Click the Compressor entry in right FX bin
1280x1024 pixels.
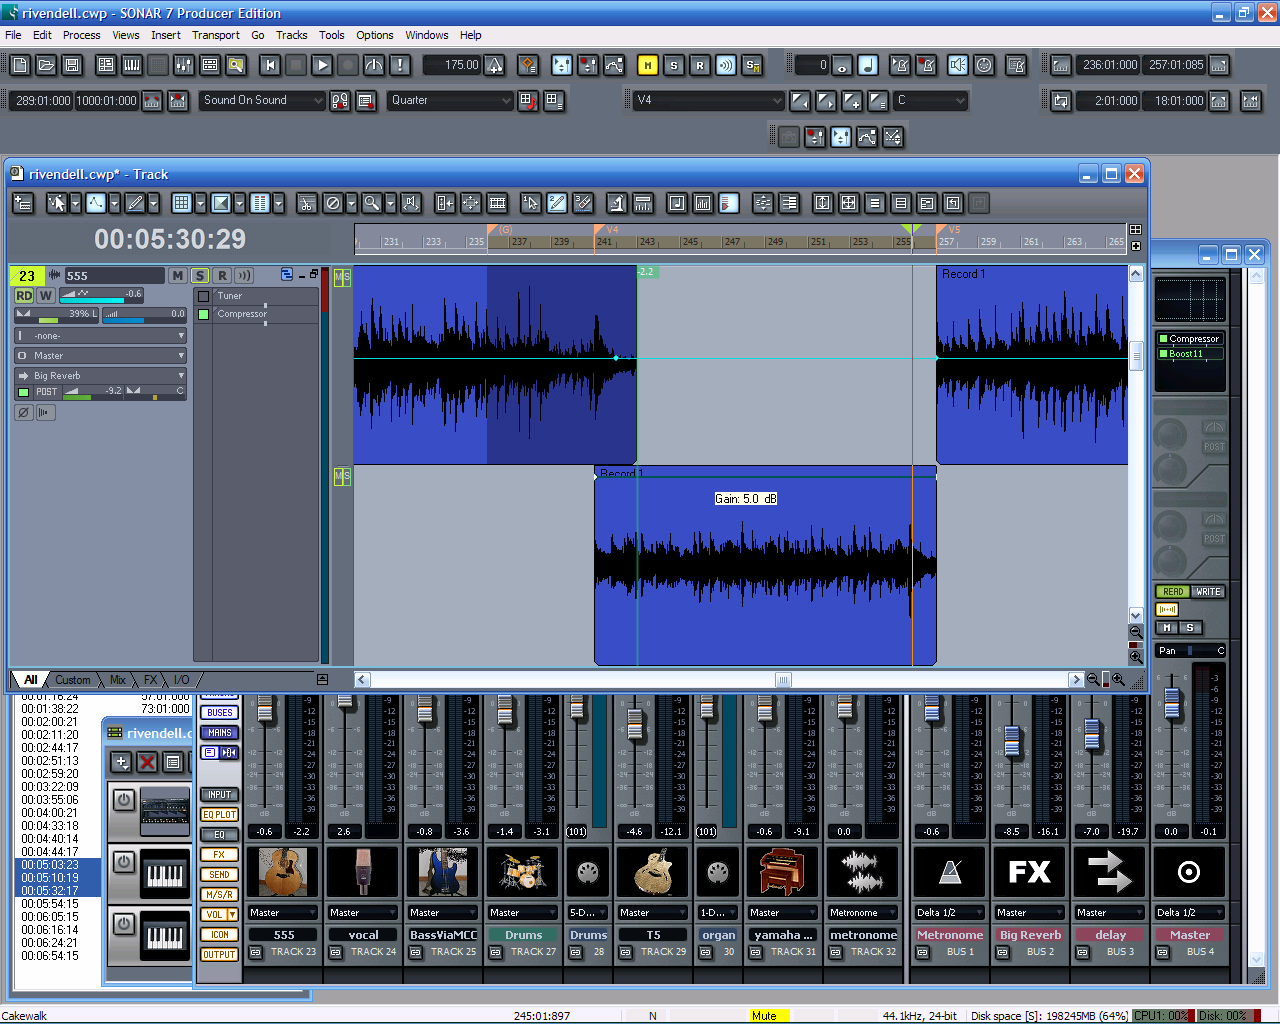pyautogui.click(x=1189, y=339)
